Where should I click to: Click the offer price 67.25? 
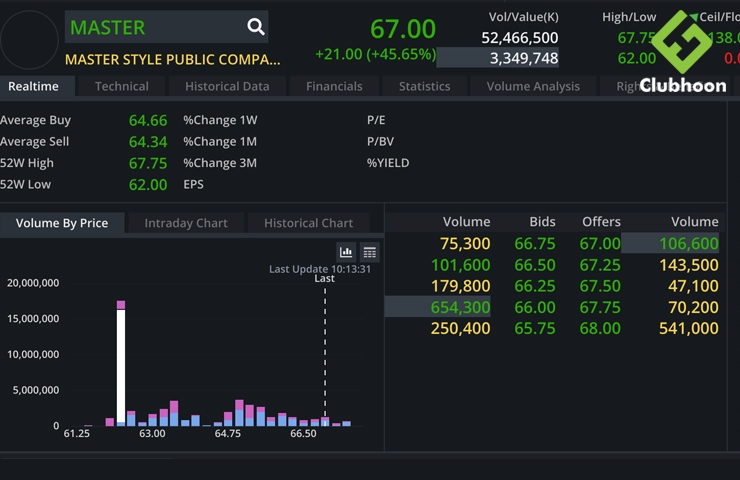tap(600, 265)
